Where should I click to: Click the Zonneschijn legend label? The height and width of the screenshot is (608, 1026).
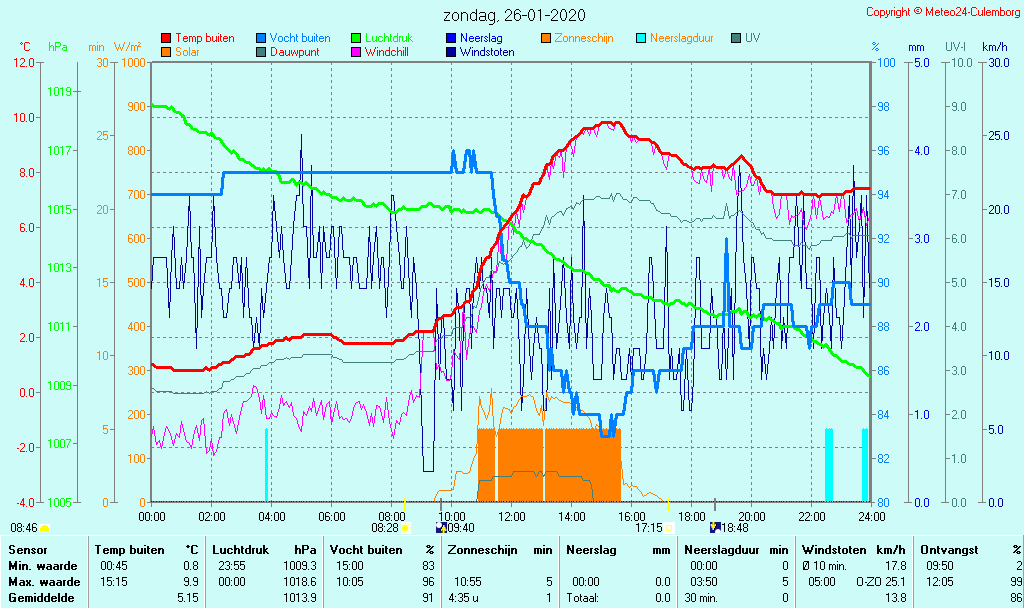coord(584,38)
